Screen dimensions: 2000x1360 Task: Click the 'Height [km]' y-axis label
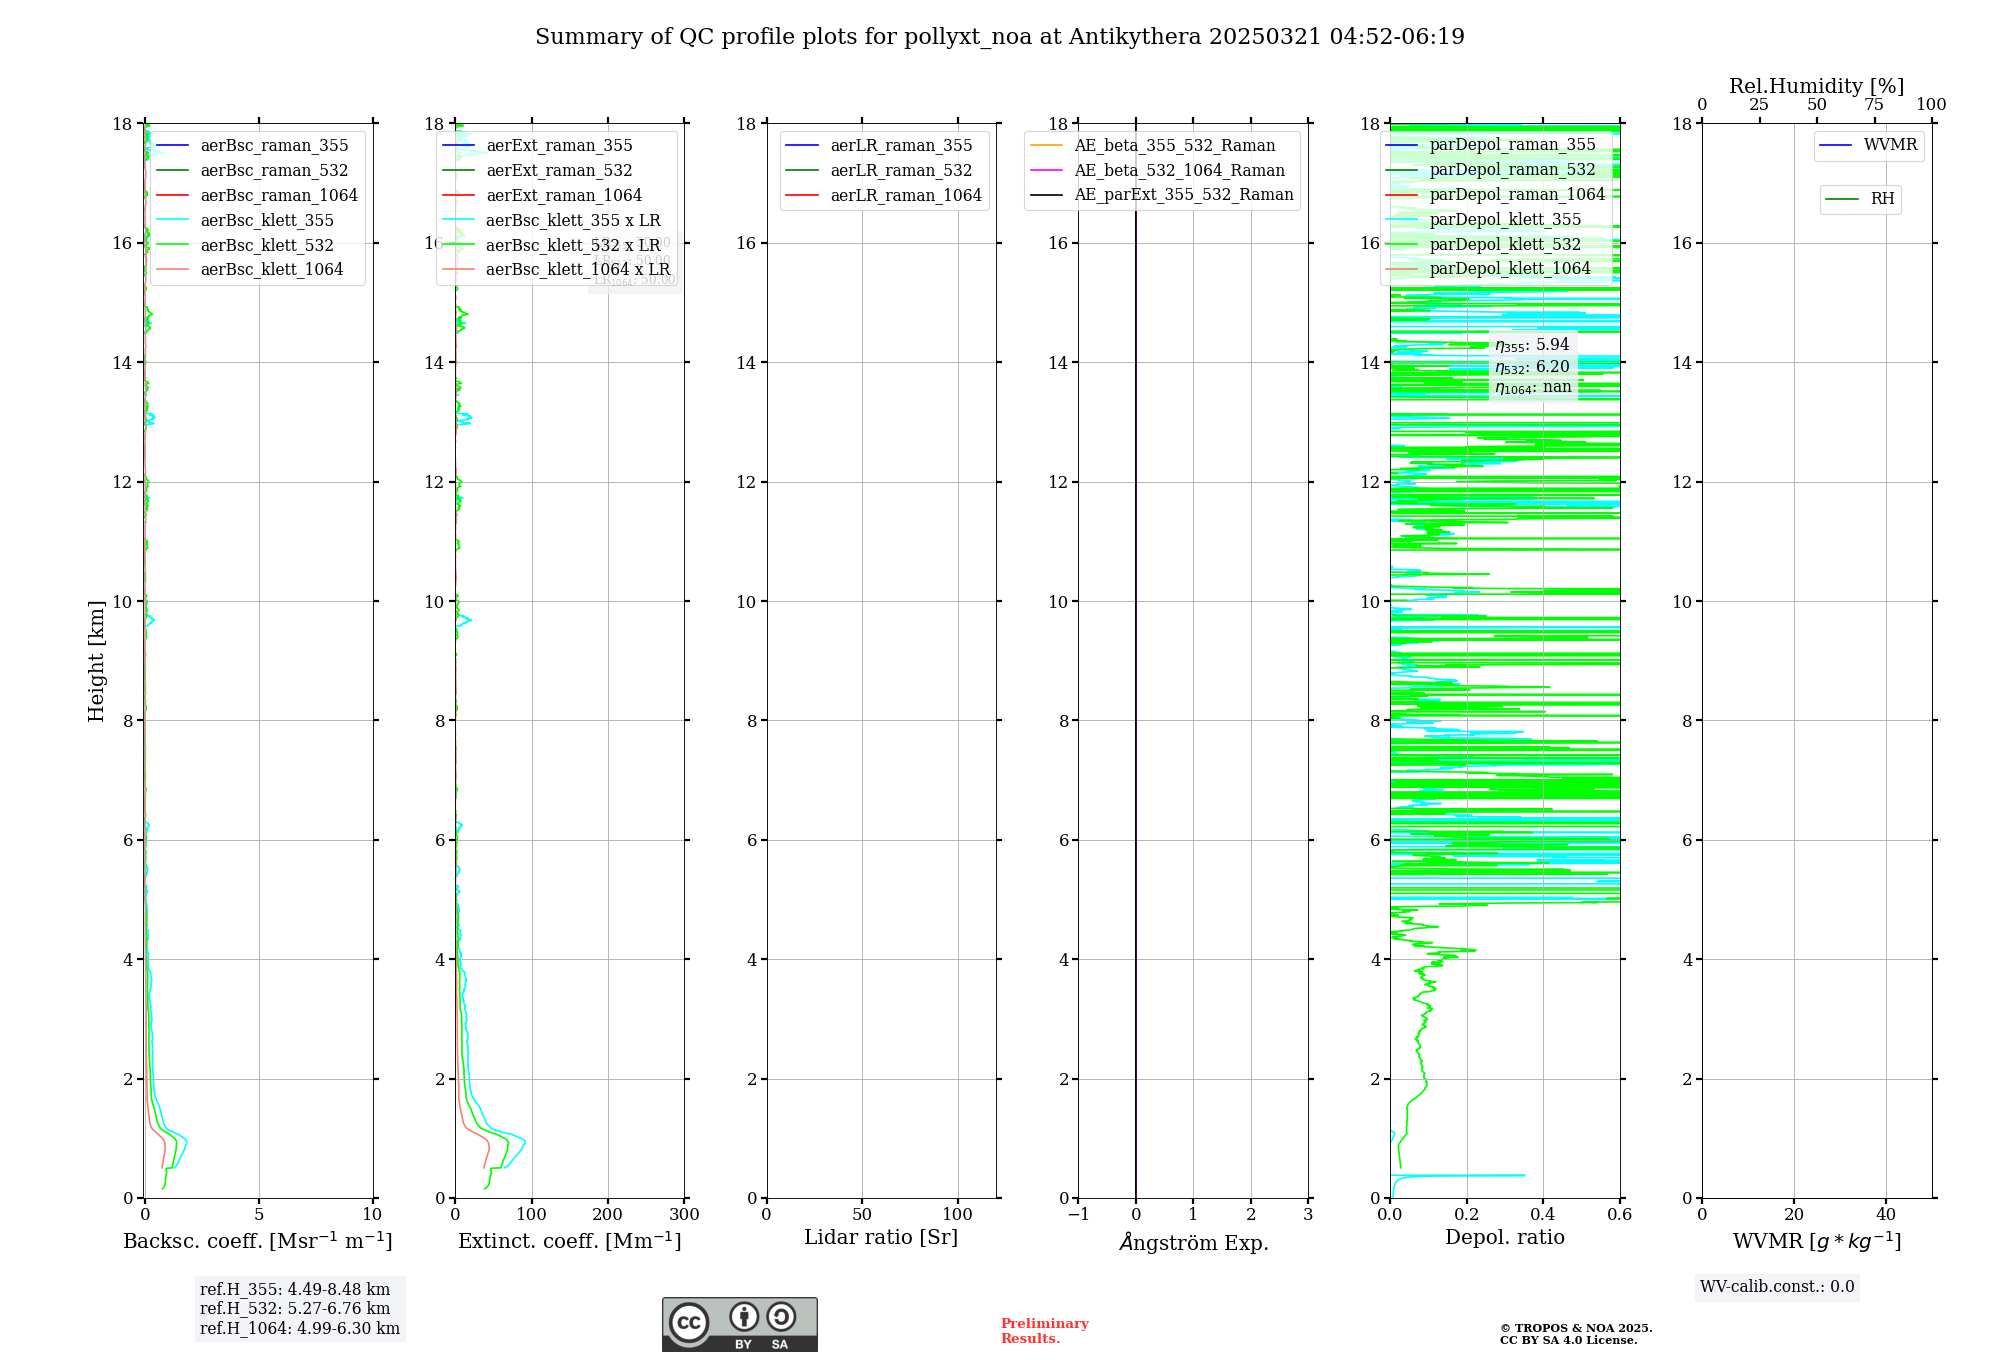pyautogui.click(x=96, y=661)
